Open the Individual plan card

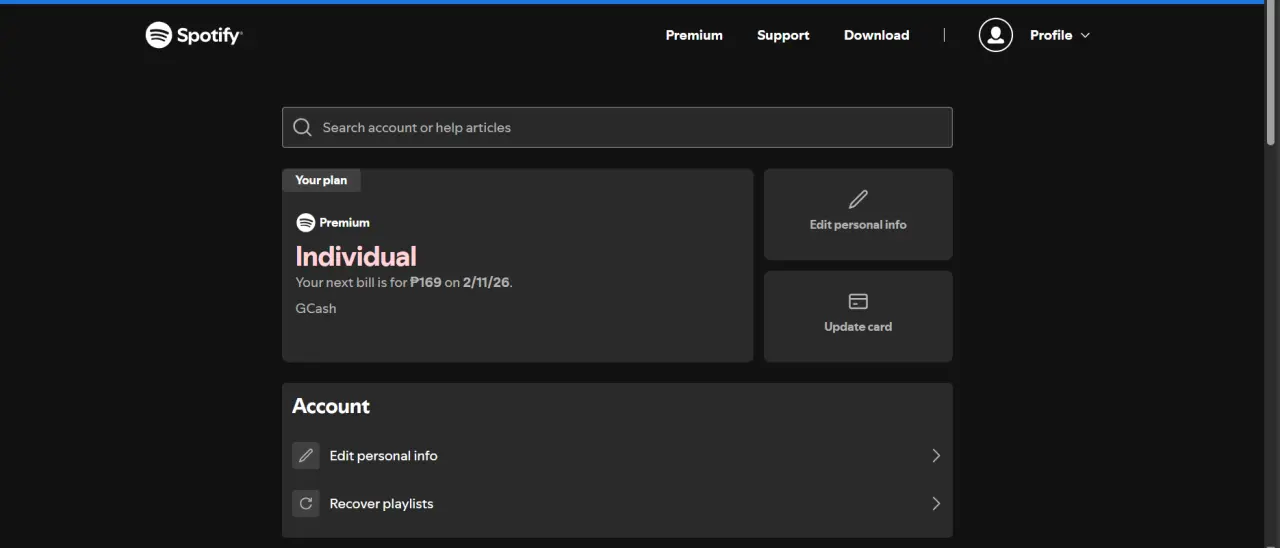tap(517, 265)
